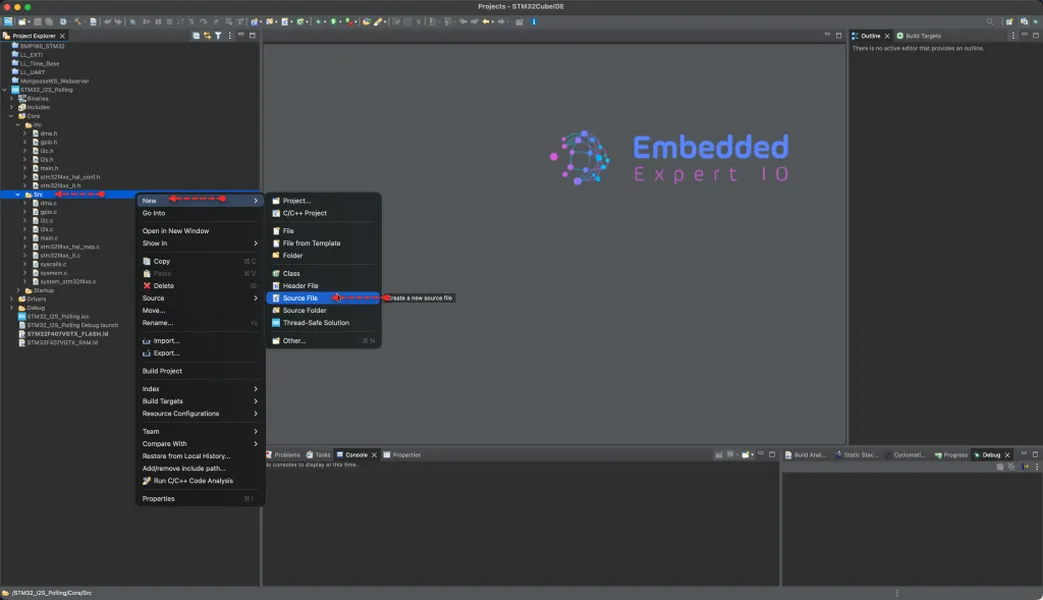Screen dimensions: 1043x600
Task: Click the Save All toolbar icon
Action: pos(49,22)
